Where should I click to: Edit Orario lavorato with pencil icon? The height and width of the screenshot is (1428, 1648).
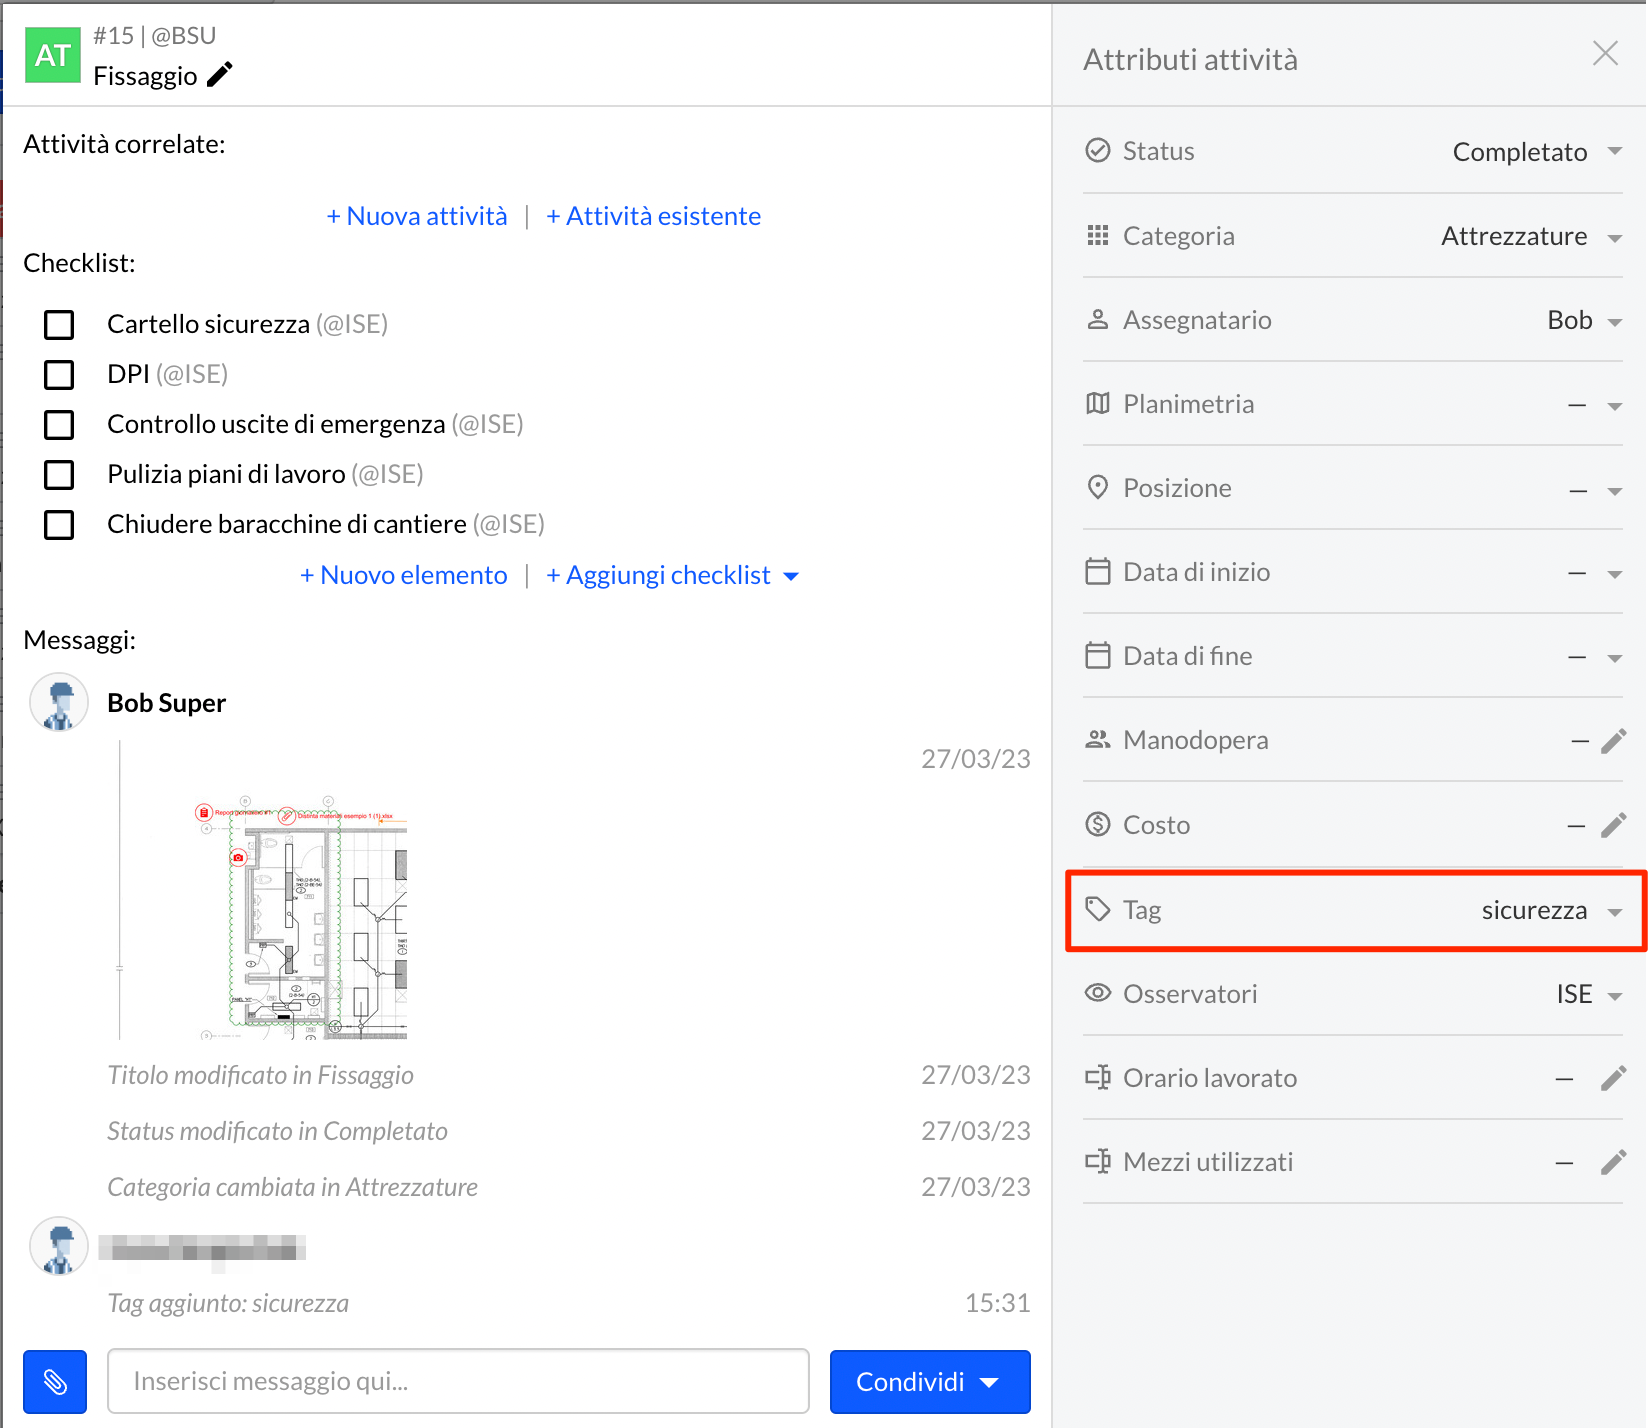click(1613, 1078)
